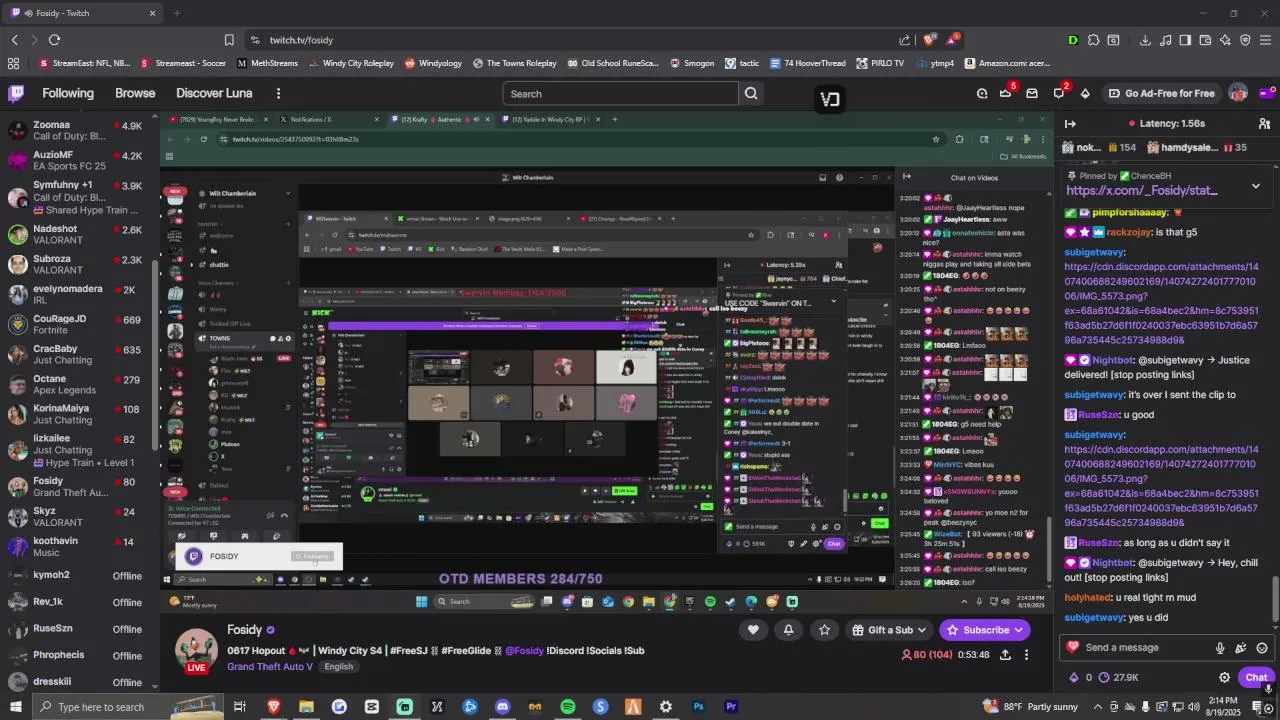Image resolution: width=1280 pixels, height=720 pixels.
Task: Open the browser hamburger menu
Action: (x=1265, y=40)
